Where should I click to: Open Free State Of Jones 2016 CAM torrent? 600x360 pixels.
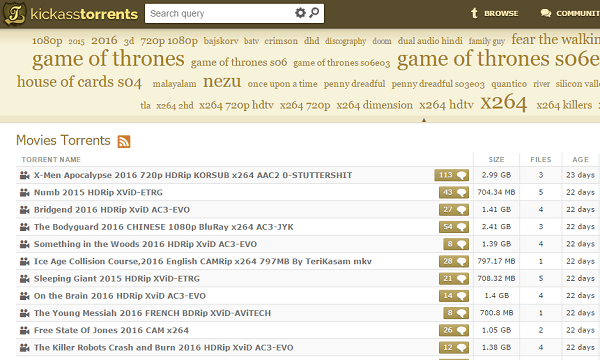coord(111,330)
